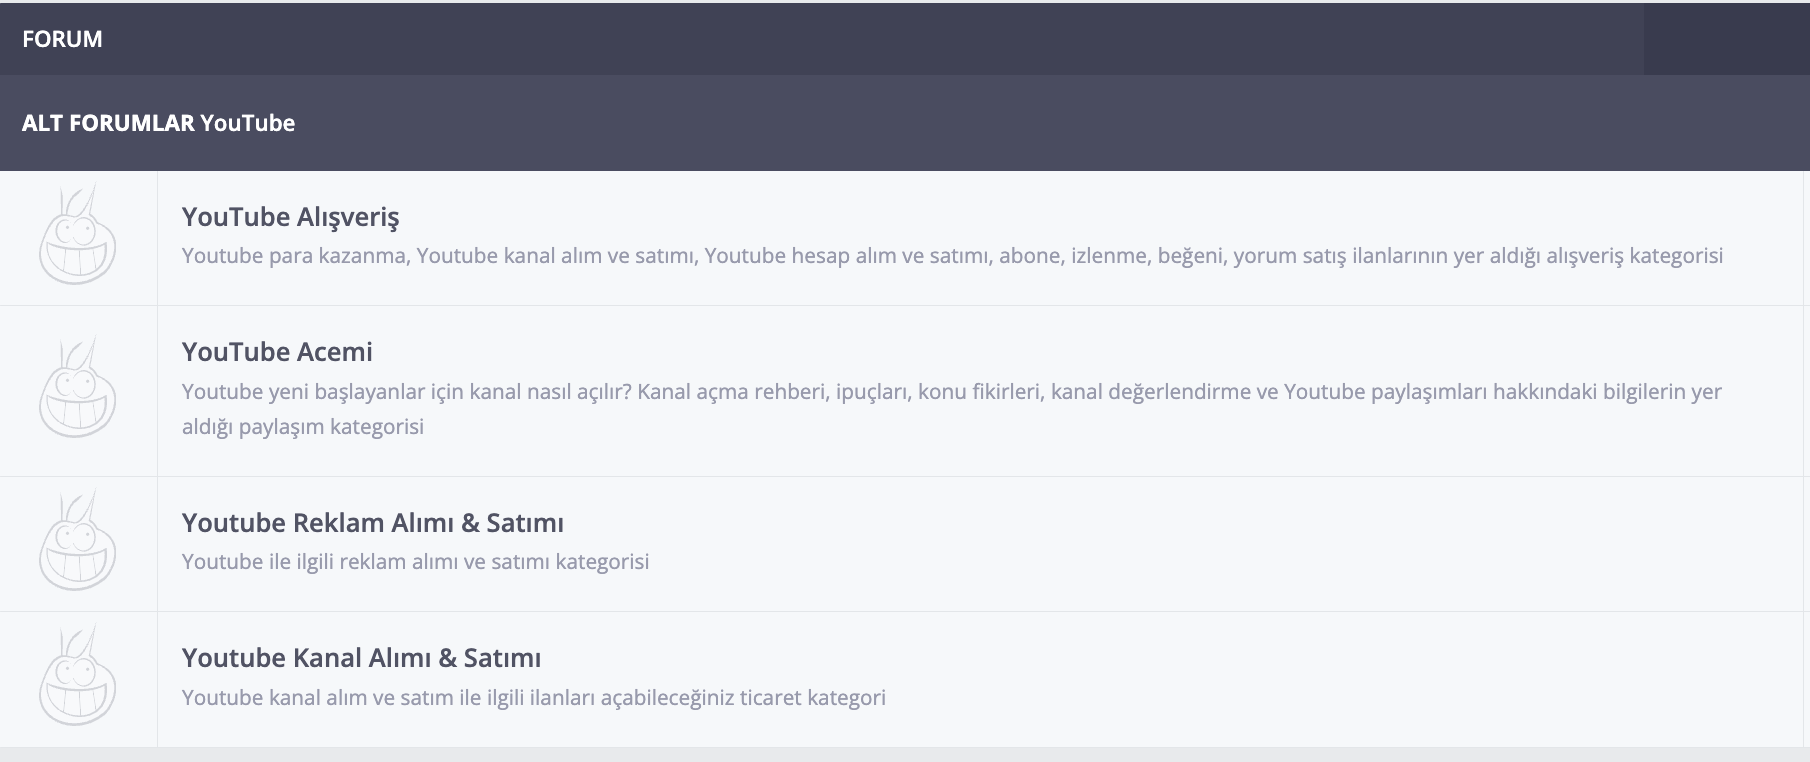Click the Youtube Kanal Alımı & Satımı icon
The width and height of the screenshot is (1810, 762).
pyautogui.click(x=77, y=676)
